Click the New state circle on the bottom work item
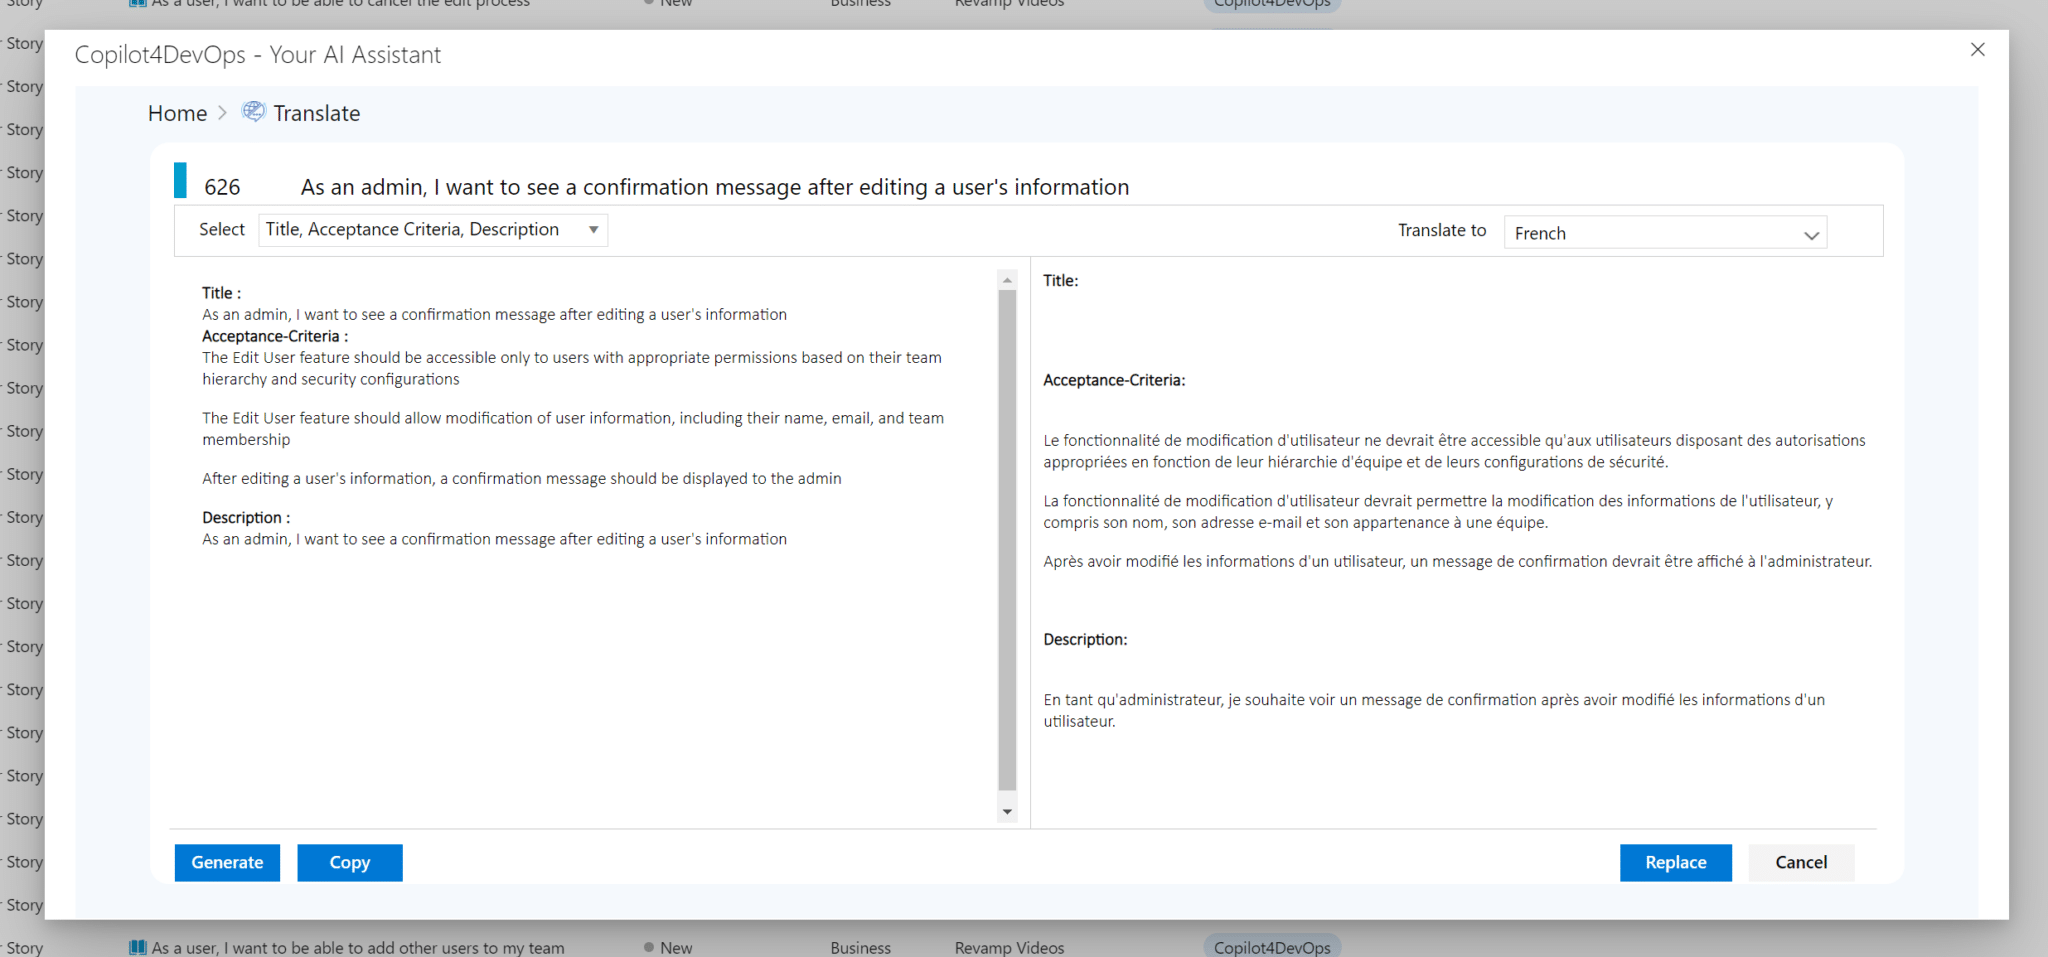The width and height of the screenshot is (2048, 957). (650, 946)
